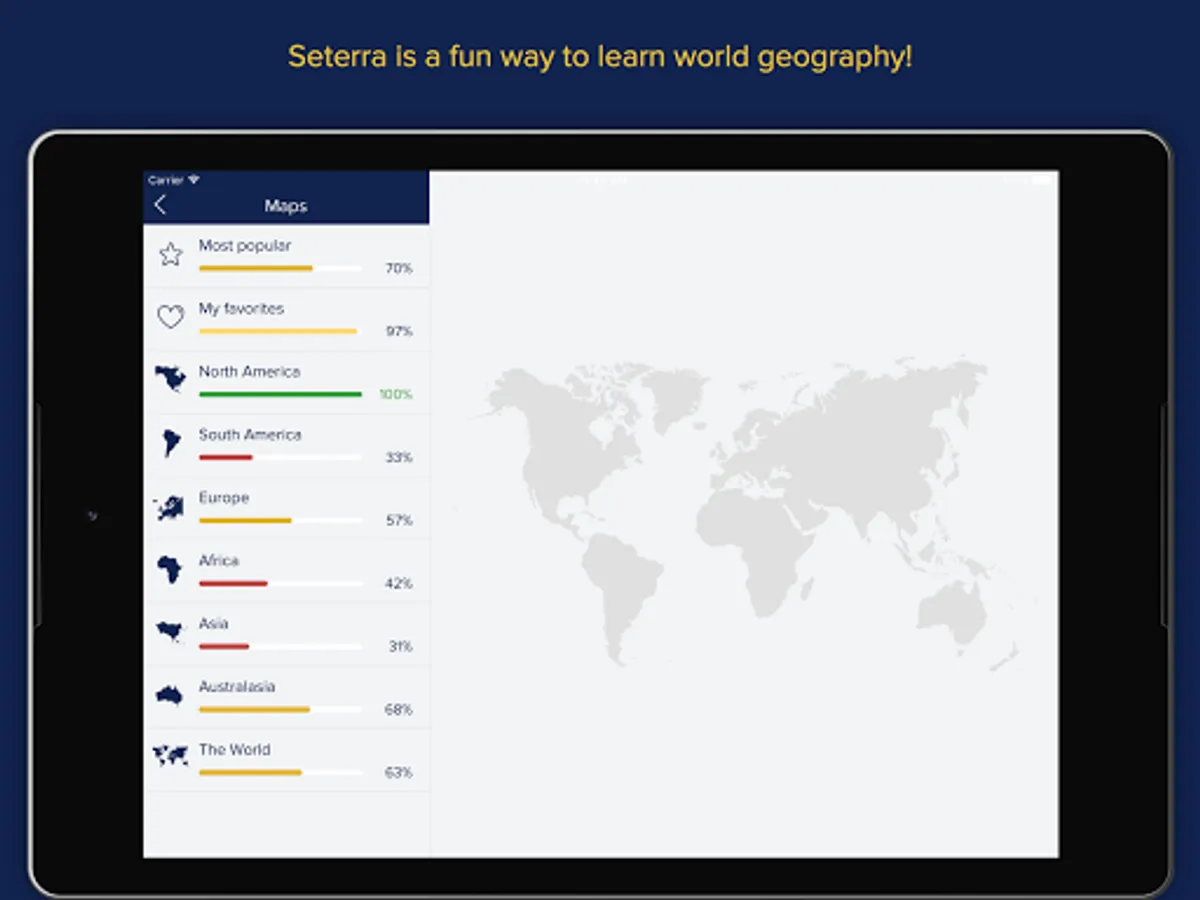Click the North America green progress bar
Viewport: 1200px width, 900px height.
pos(280,394)
